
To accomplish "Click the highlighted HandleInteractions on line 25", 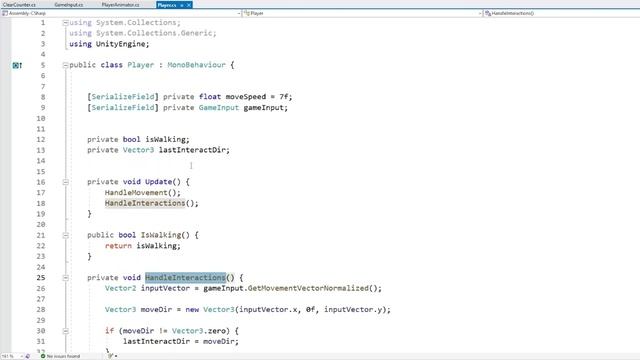I will (x=185, y=278).
